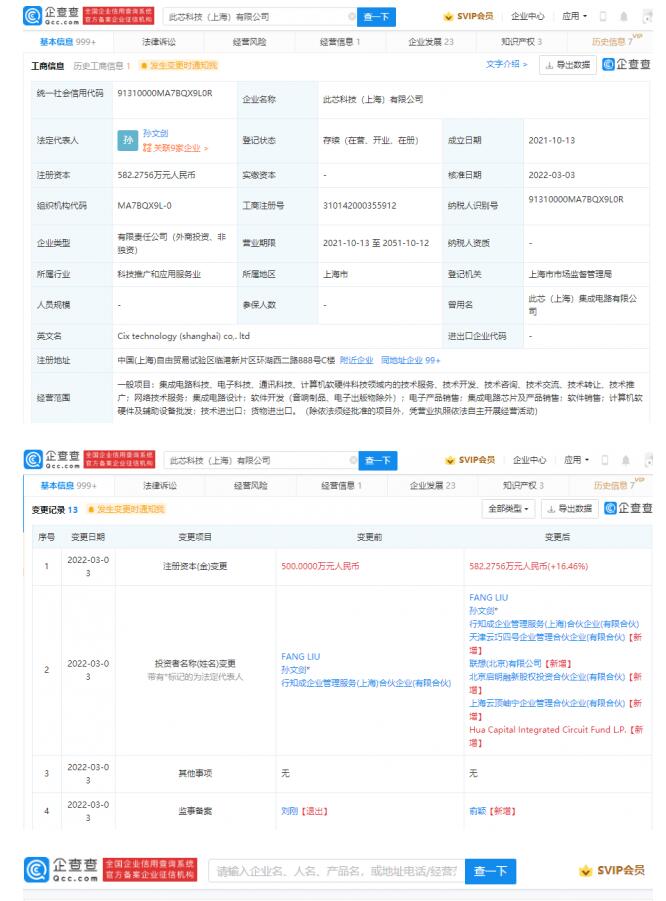Click 查一下 button beside the empty search box

tap(490, 871)
